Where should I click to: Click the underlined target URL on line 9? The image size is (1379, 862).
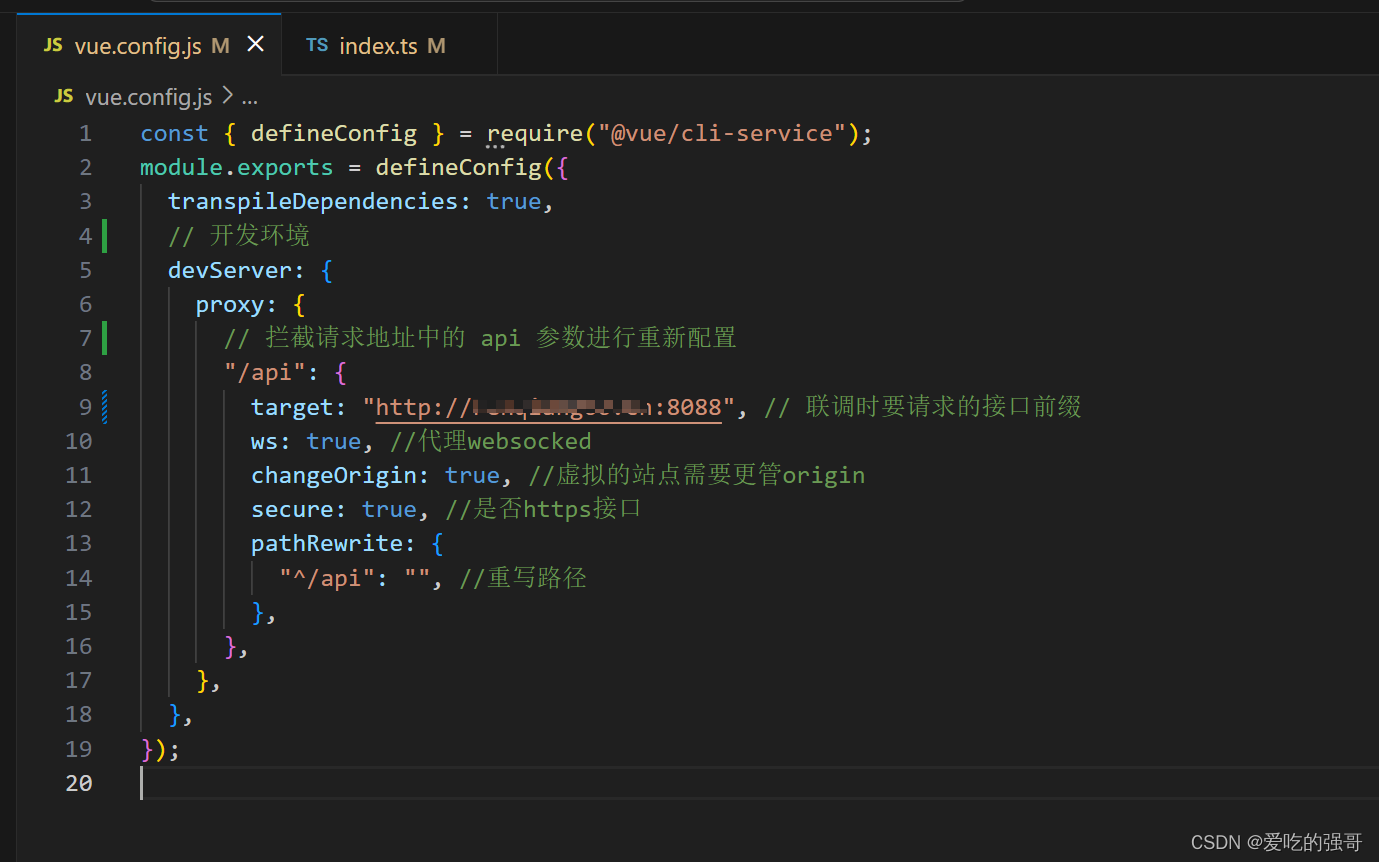(x=548, y=406)
